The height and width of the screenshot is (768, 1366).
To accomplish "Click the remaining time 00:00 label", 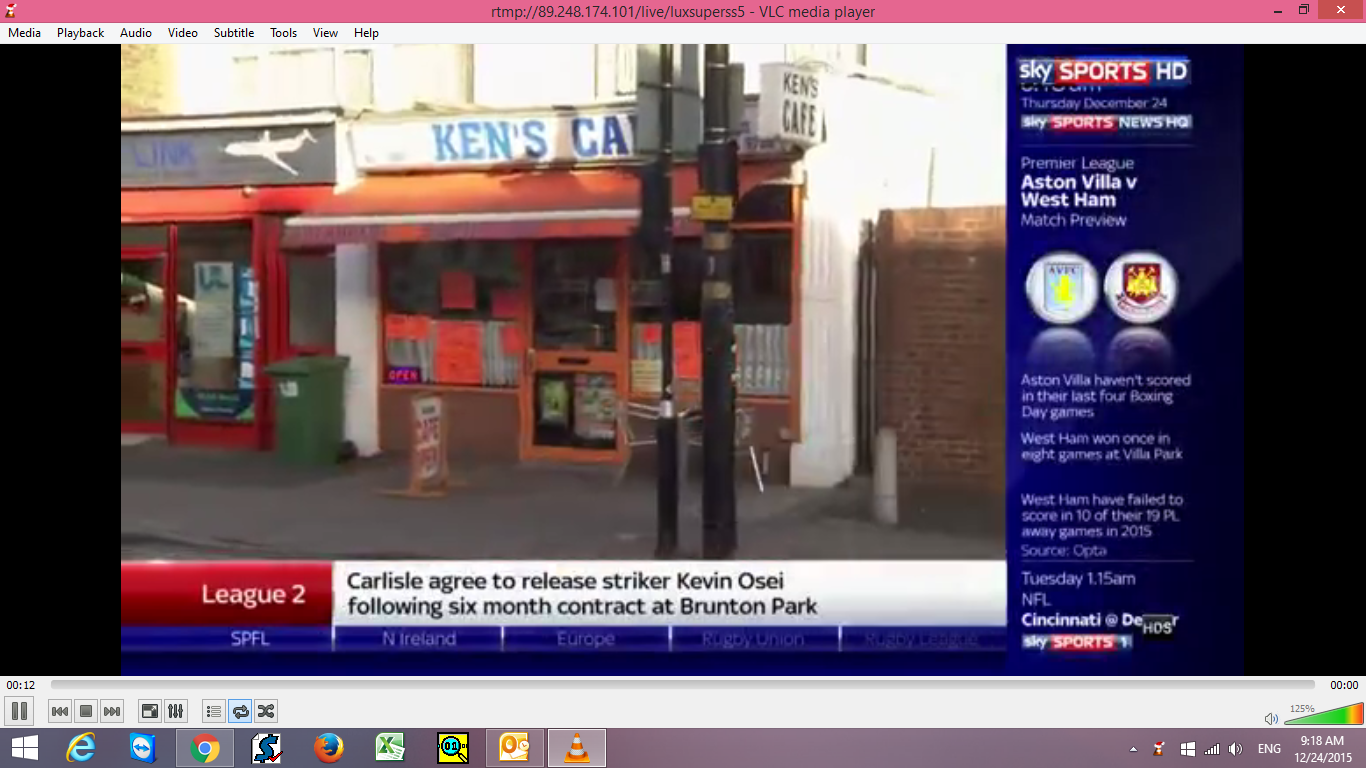I will 1344,685.
